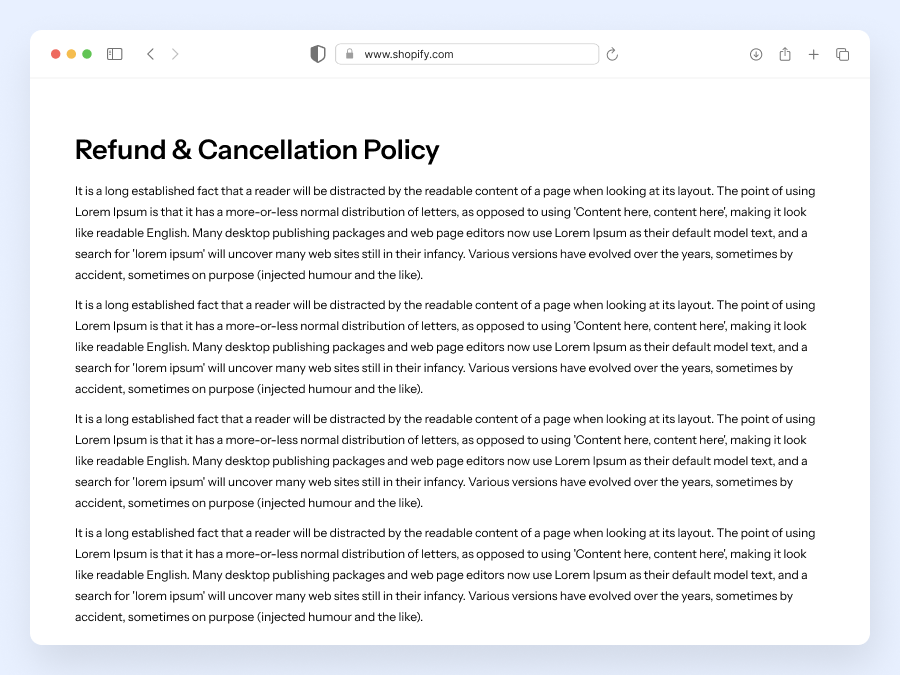Click the Refund & Cancellation Policy heading

click(x=256, y=150)
